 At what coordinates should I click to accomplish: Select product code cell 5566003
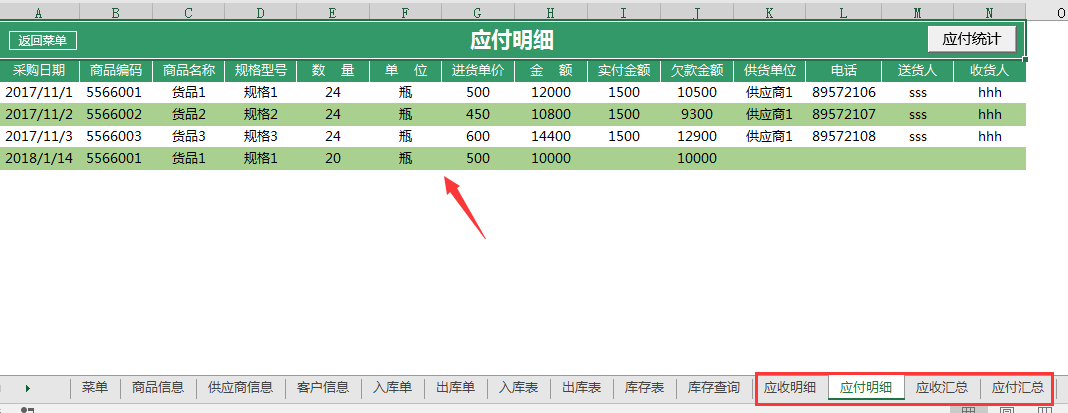click(116, 136)
